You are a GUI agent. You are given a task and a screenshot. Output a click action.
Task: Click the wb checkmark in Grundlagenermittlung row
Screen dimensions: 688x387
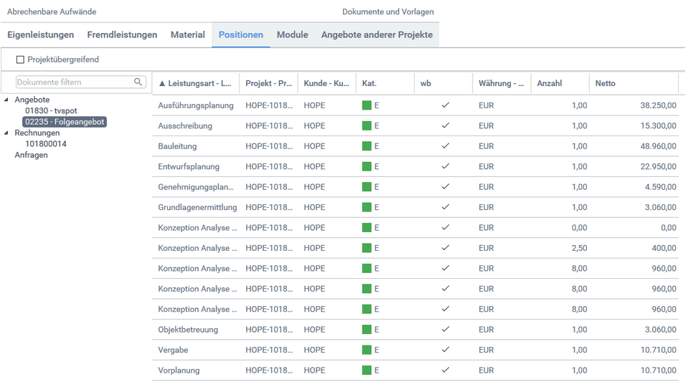(x=445, y=207)
